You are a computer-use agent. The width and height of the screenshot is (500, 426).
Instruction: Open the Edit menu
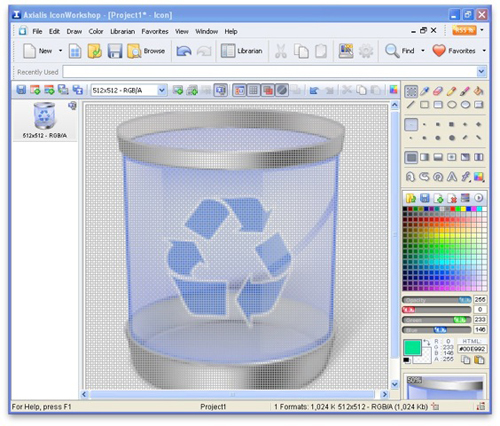[54, 31]
